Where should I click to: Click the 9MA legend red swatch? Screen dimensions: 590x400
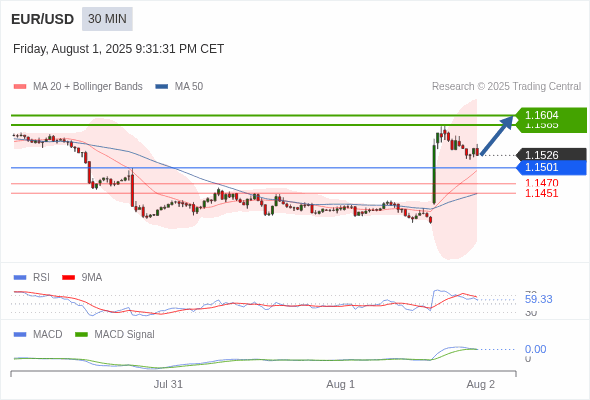68,278
